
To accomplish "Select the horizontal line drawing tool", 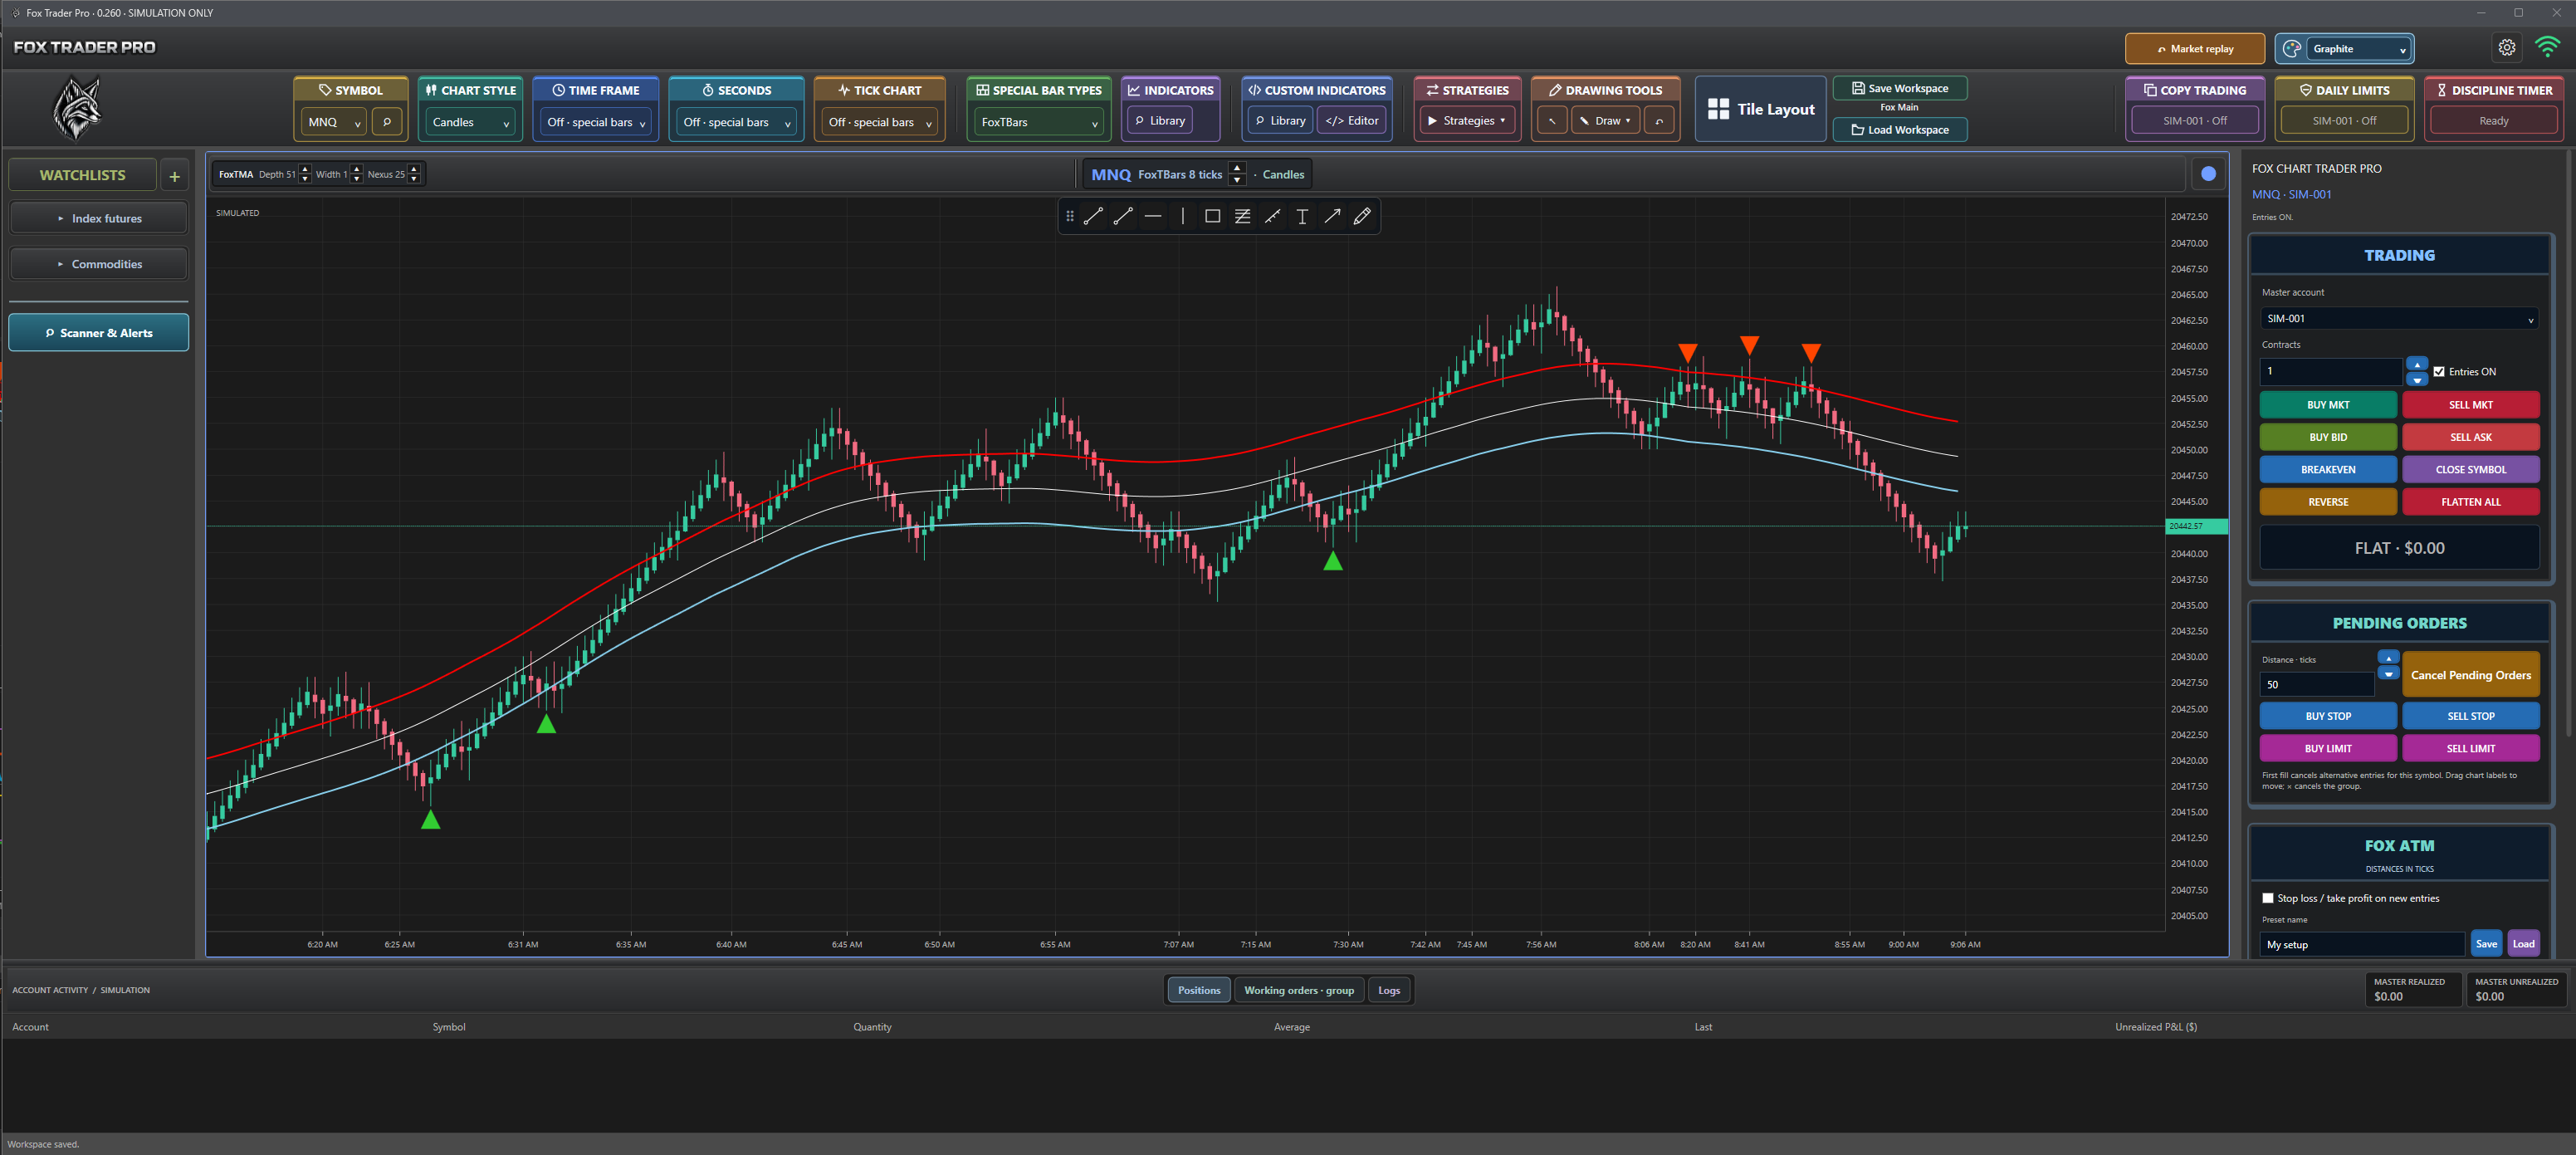I will click(x=1153, y=216).
